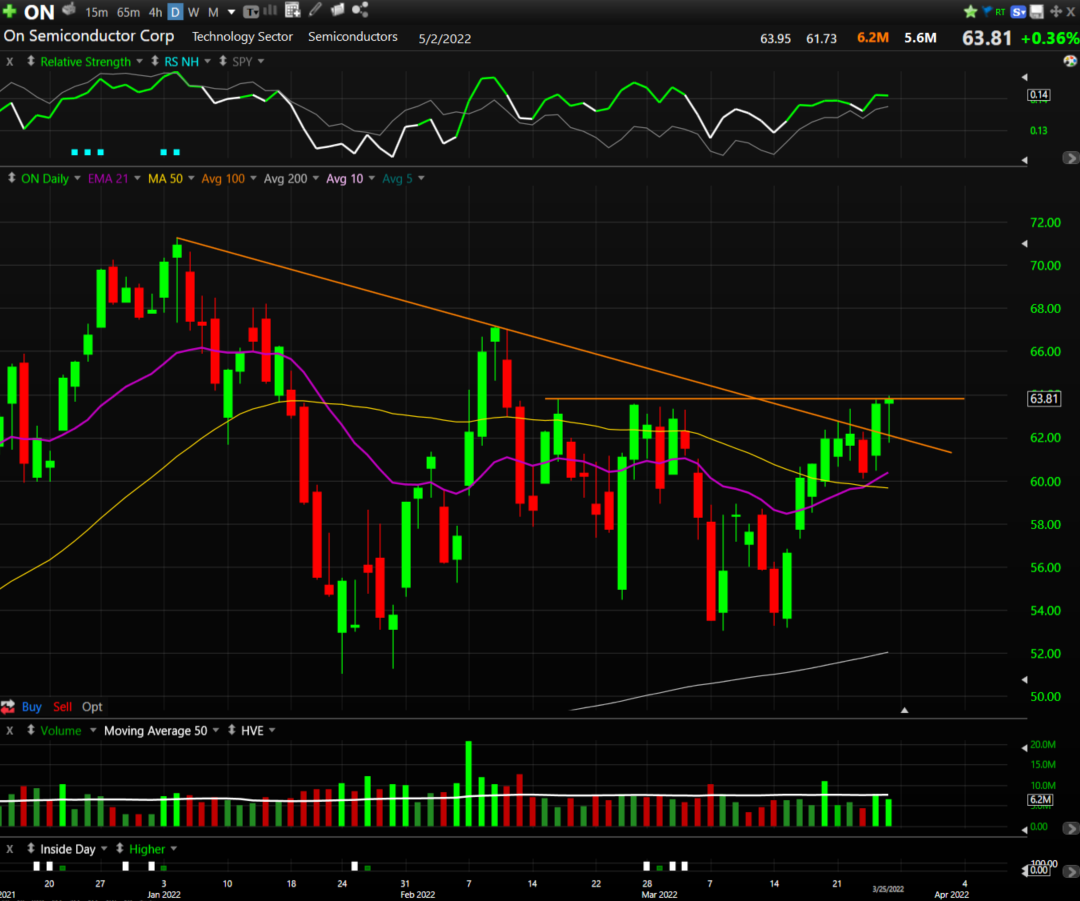Open the Avg 100 dropdown
The image size is (1080, 901).
point(253,178)
